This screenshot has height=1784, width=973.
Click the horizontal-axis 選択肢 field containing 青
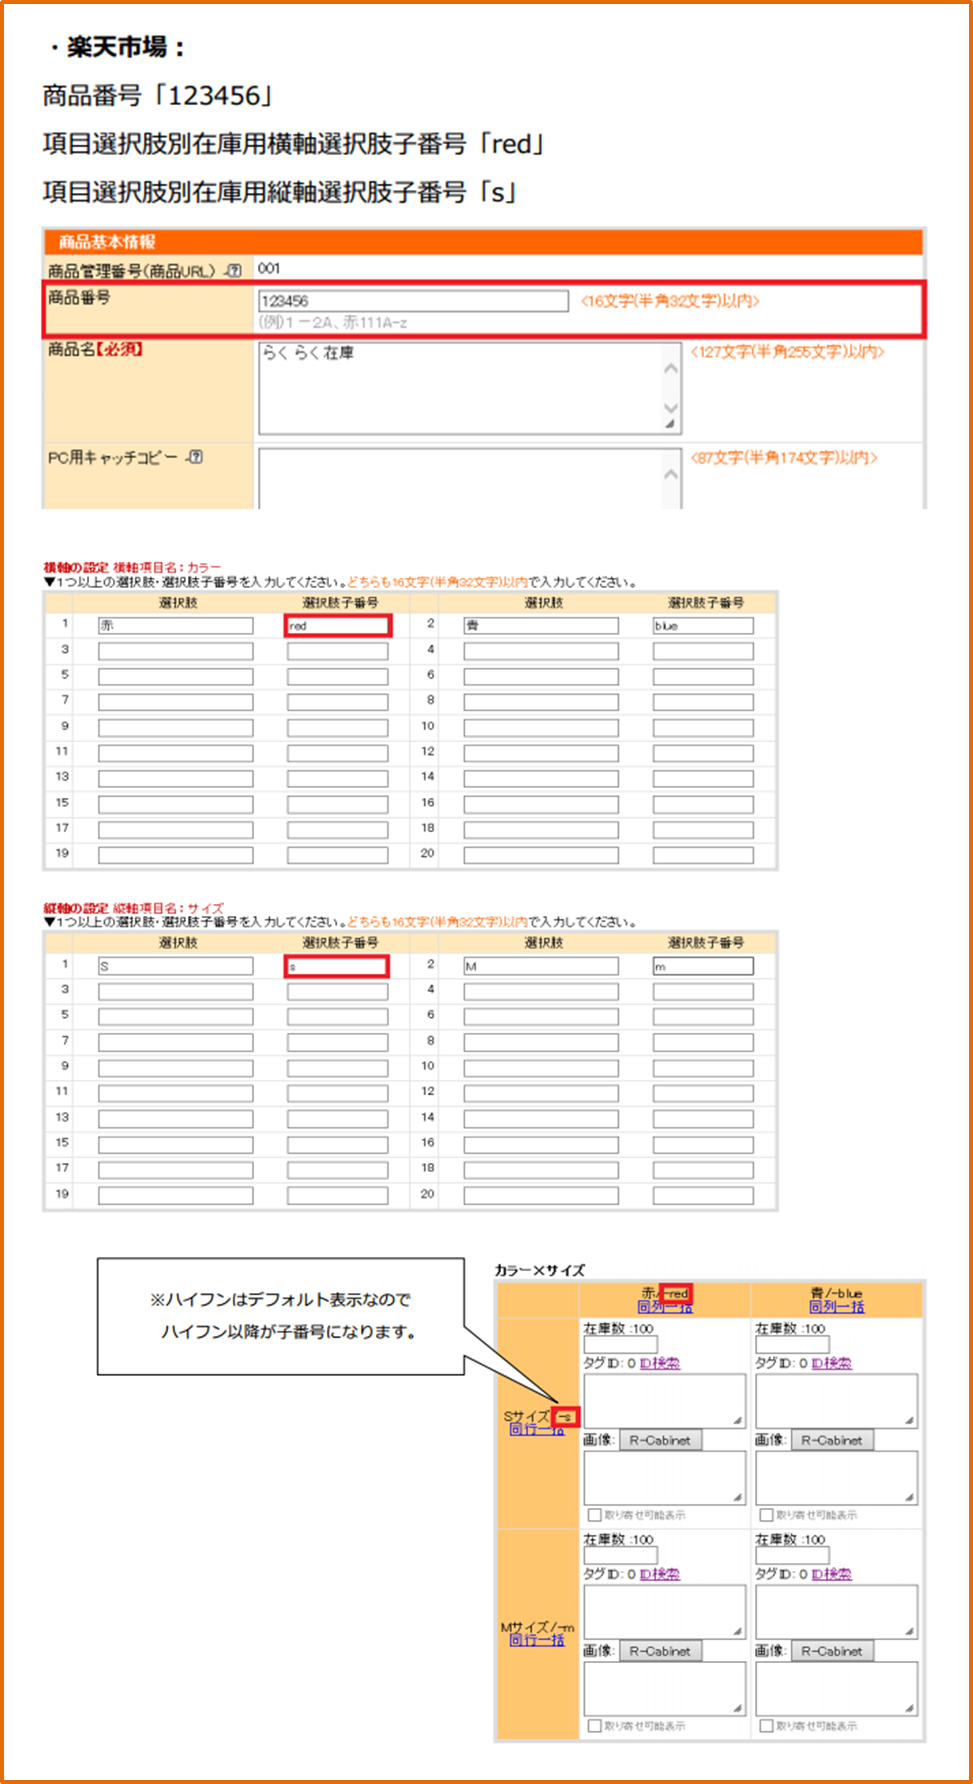[541, 625]
